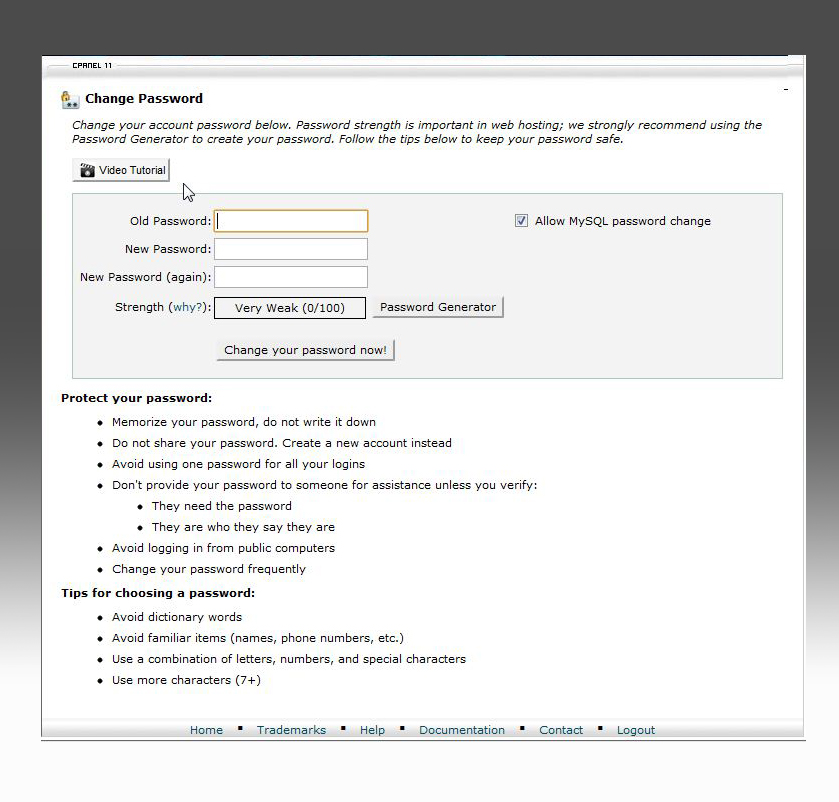Click the camera icon on Video Tutorial
Viewport: 839px width, 802px height.
87,170
